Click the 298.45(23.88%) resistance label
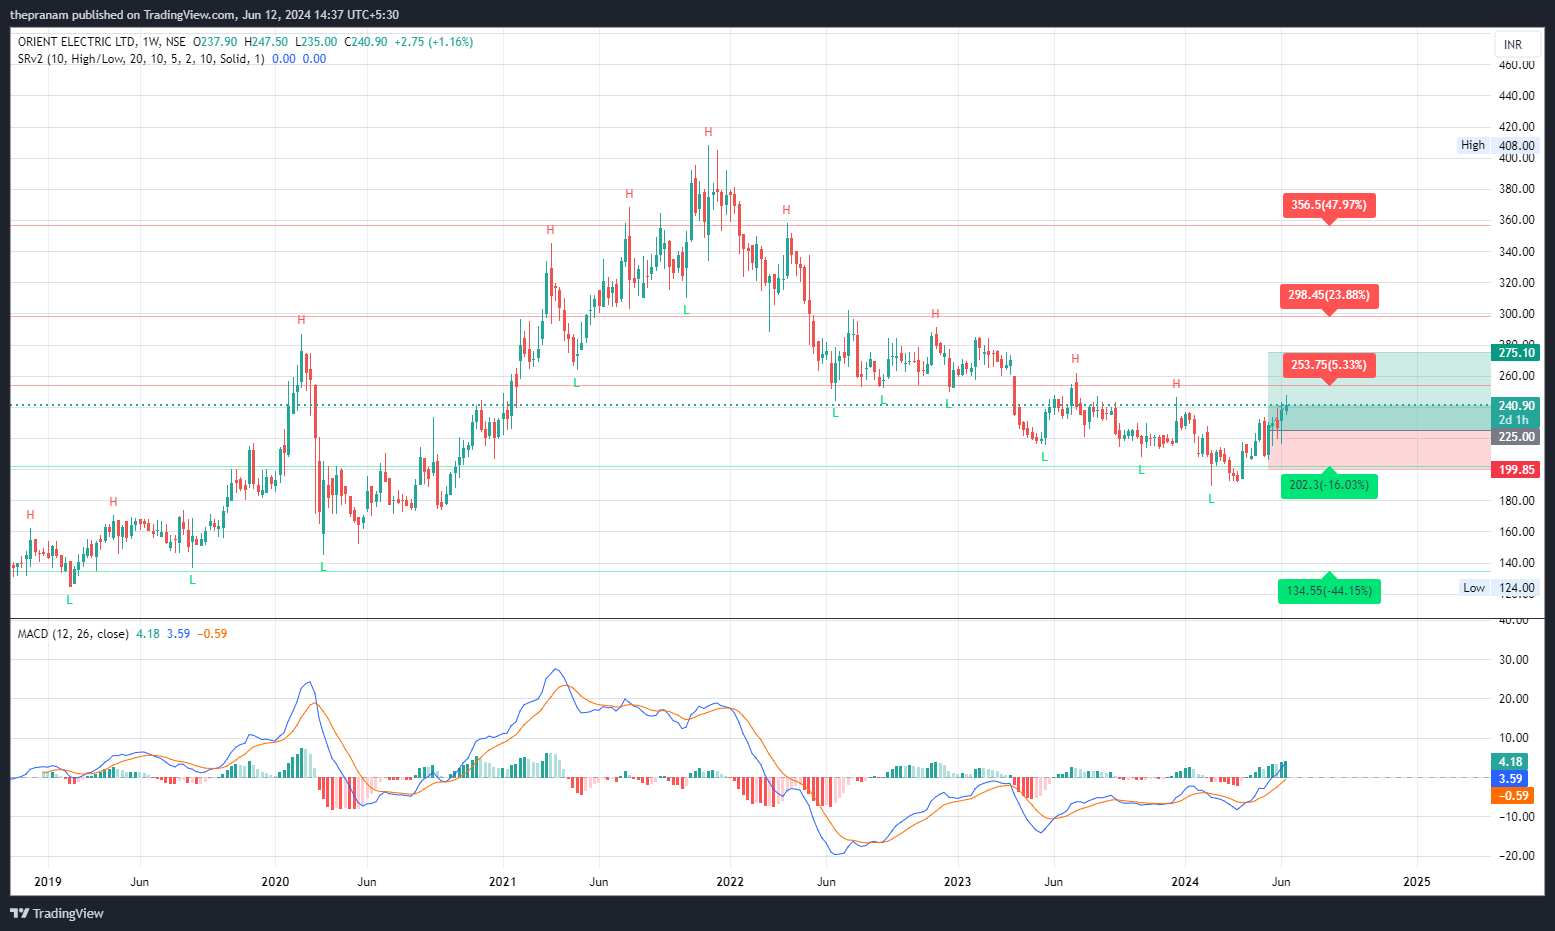This screenshot has height=931, width=1555. point(1328,296)
